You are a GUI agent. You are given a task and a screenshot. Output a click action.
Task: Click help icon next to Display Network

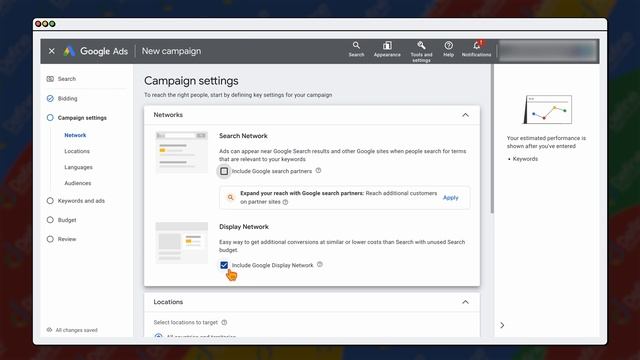[x=320, y=264]
